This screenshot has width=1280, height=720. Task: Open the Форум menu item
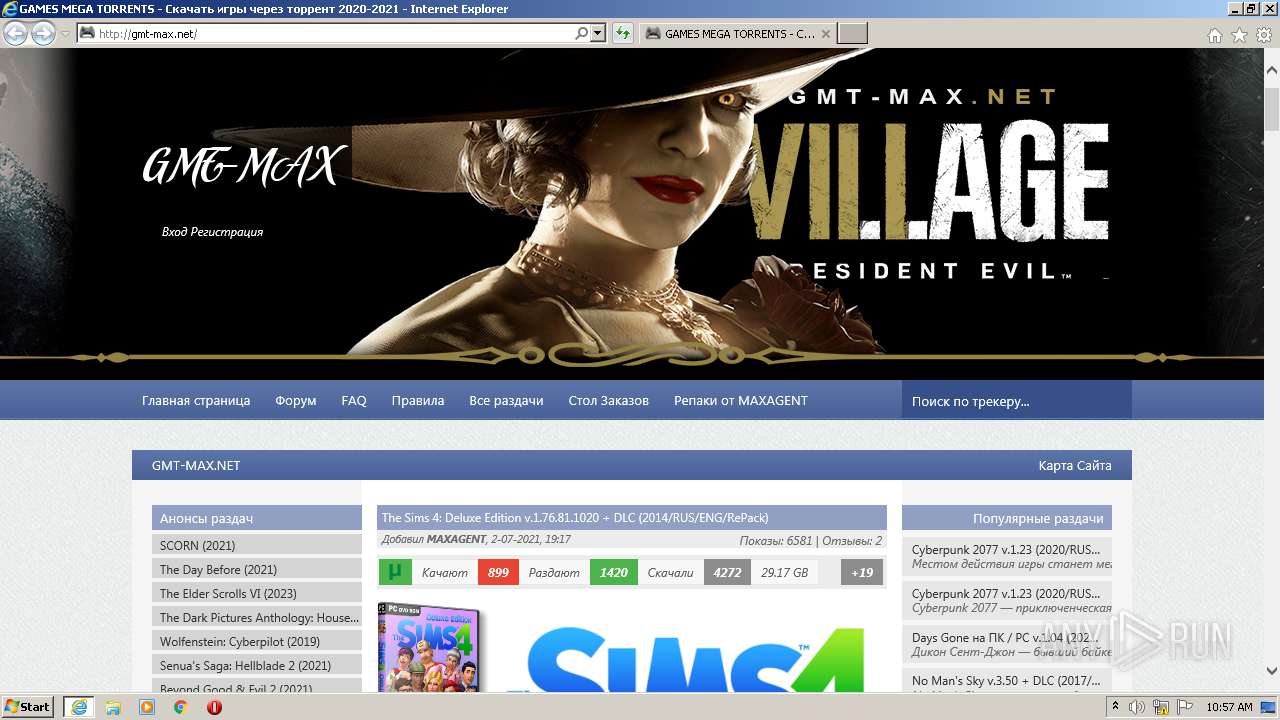point(296,400)
